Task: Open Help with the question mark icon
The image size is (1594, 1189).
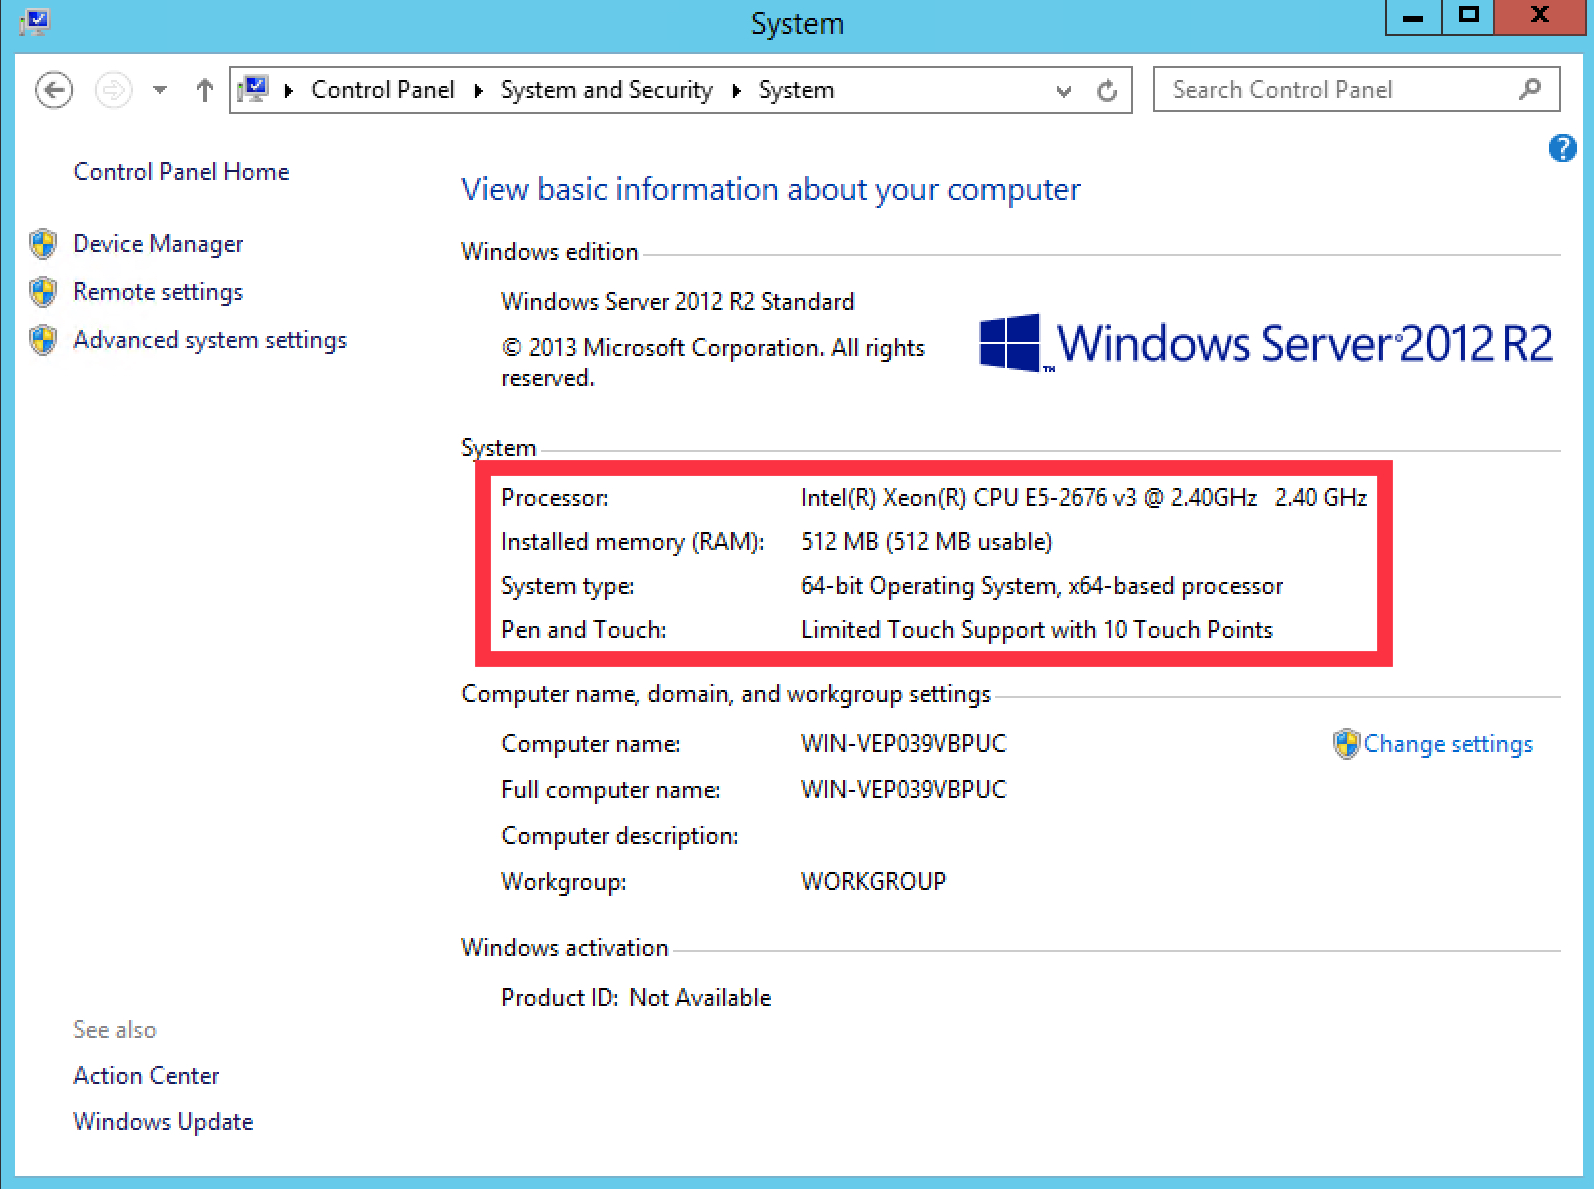Action: click(x=1562, y=148)
